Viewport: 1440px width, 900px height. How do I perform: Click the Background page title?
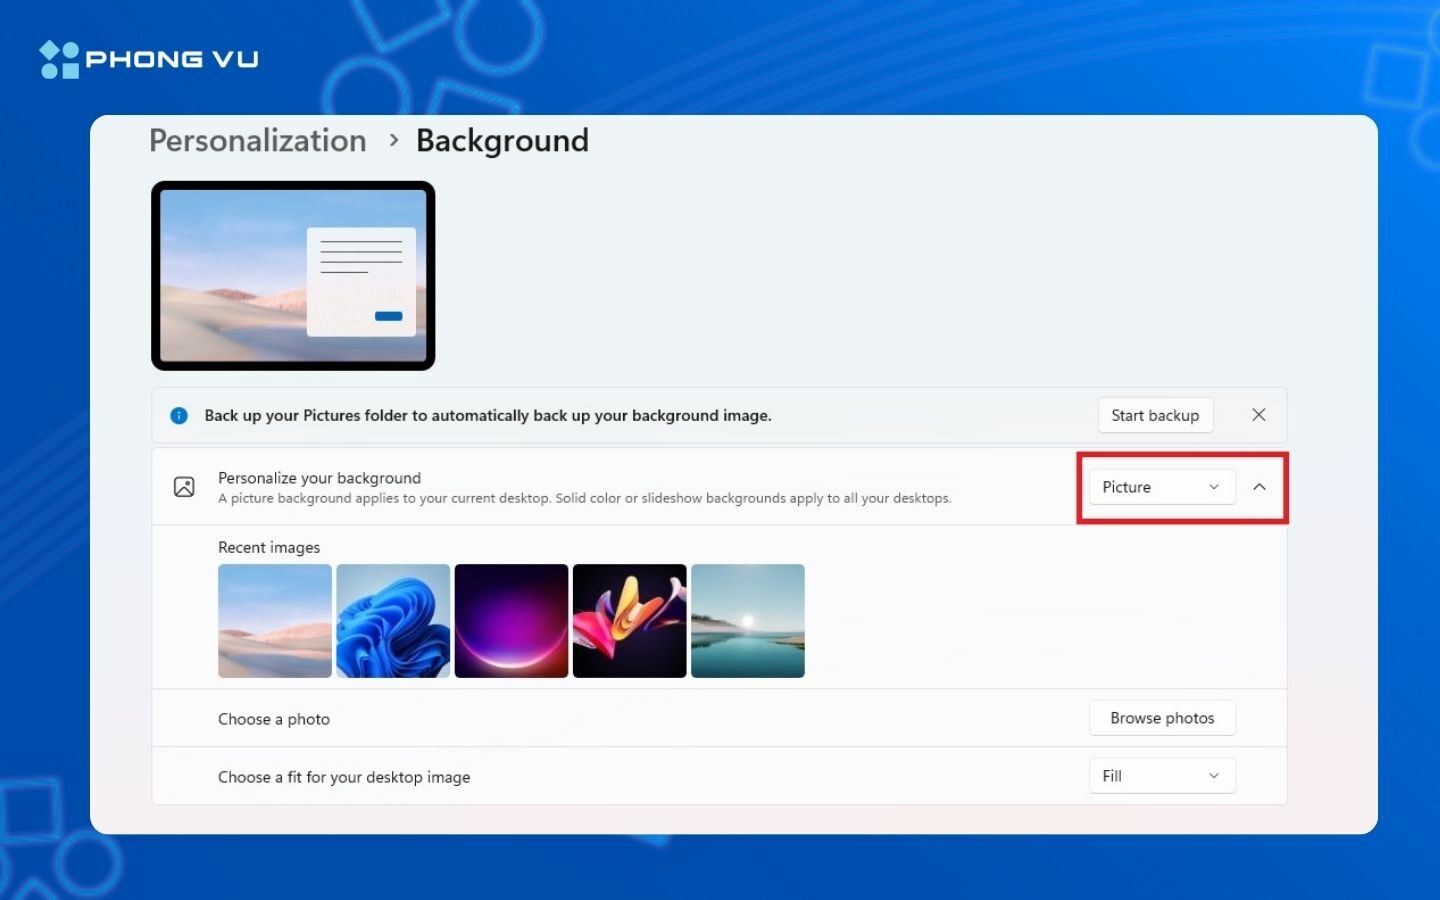click(x=502, y=141)
